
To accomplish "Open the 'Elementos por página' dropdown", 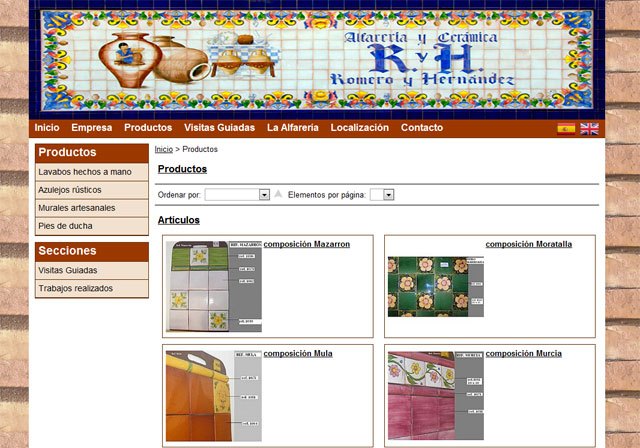I will tap(382, 195).
